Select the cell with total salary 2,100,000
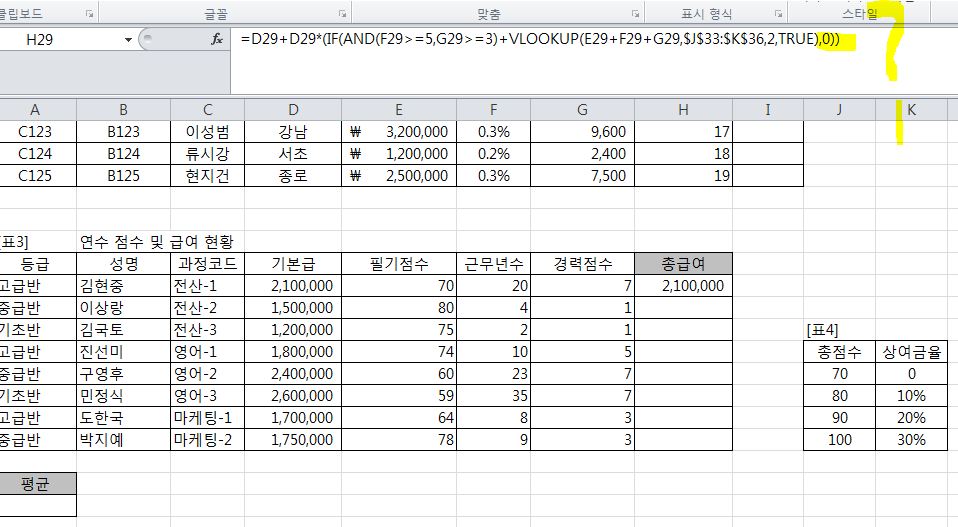958x527 pixels. (x=683, y=286)
